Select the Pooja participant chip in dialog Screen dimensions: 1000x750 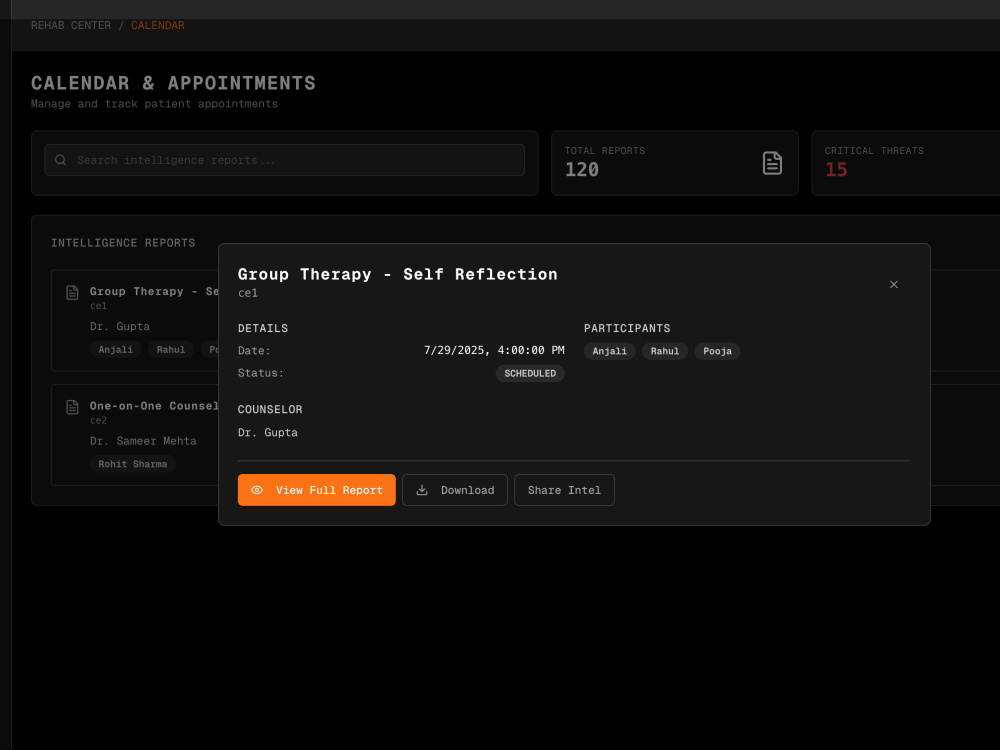point(717,351)
